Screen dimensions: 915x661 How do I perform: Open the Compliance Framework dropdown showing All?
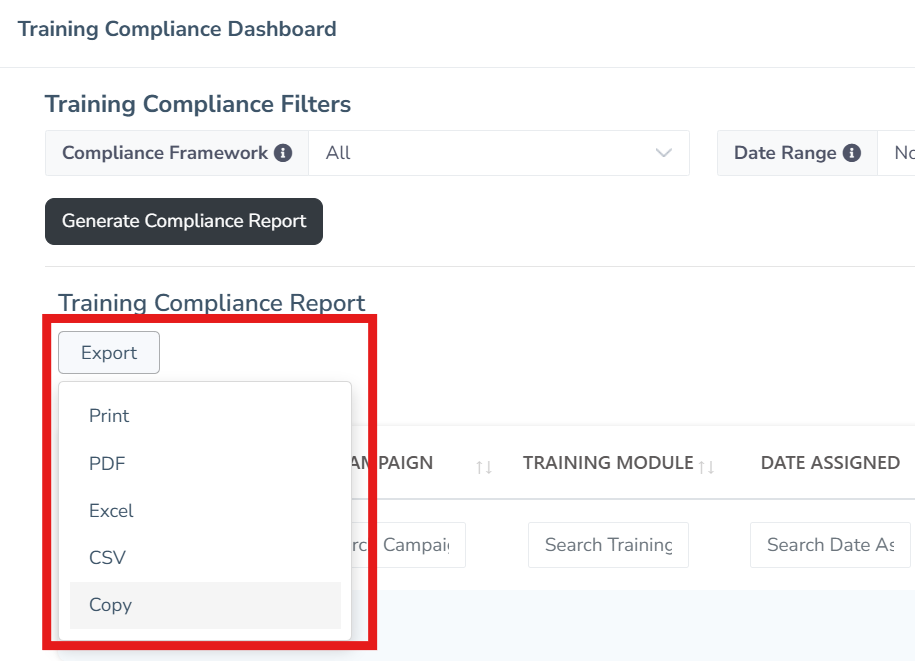point(498,153)
